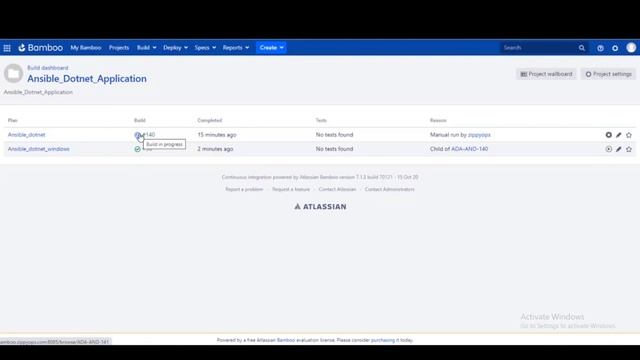Follow the Build dashboard breadcrumb link

[x=48, y=68]
